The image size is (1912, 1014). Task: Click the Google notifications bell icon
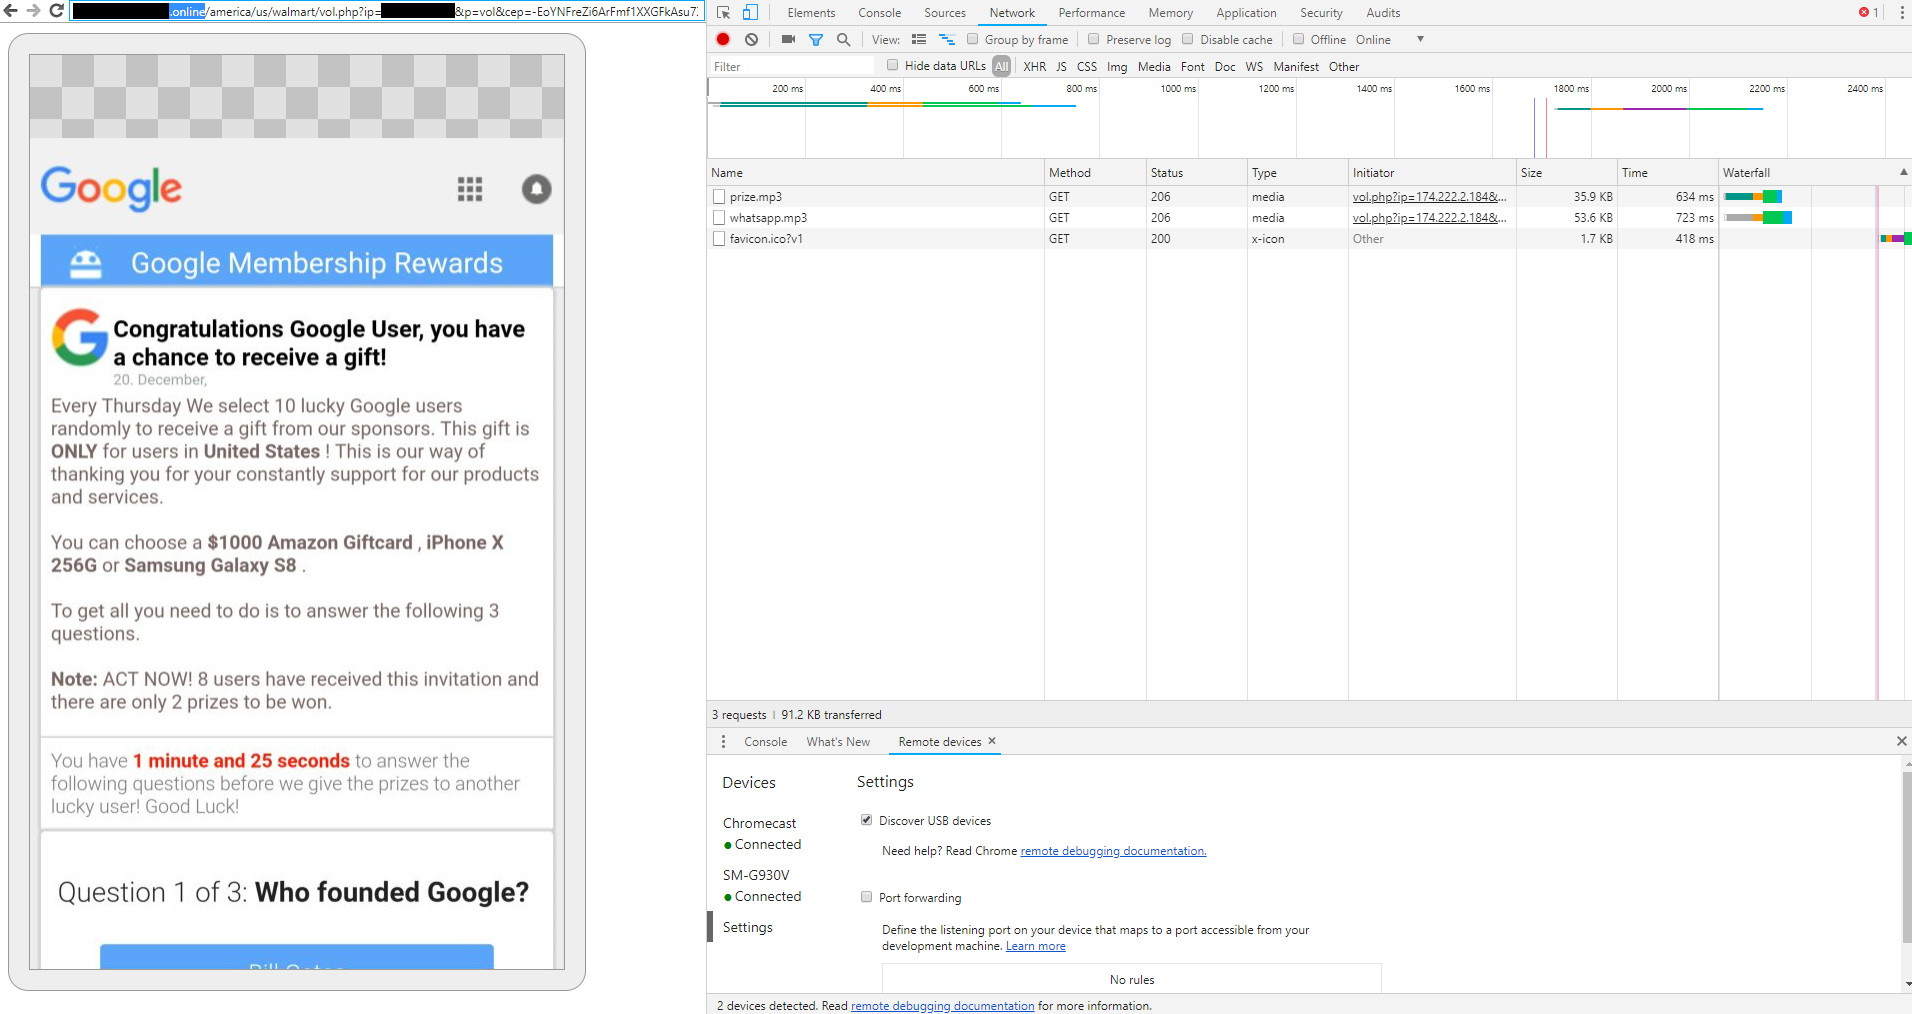pyautogui.click(x=536, y=189)
